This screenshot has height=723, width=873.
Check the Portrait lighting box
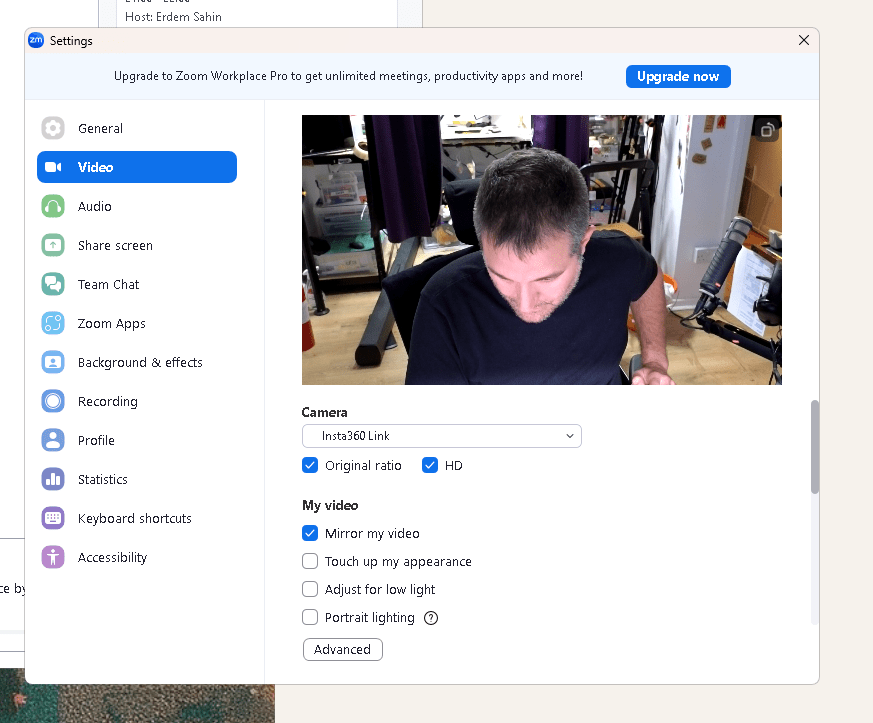tap(310, 617)
